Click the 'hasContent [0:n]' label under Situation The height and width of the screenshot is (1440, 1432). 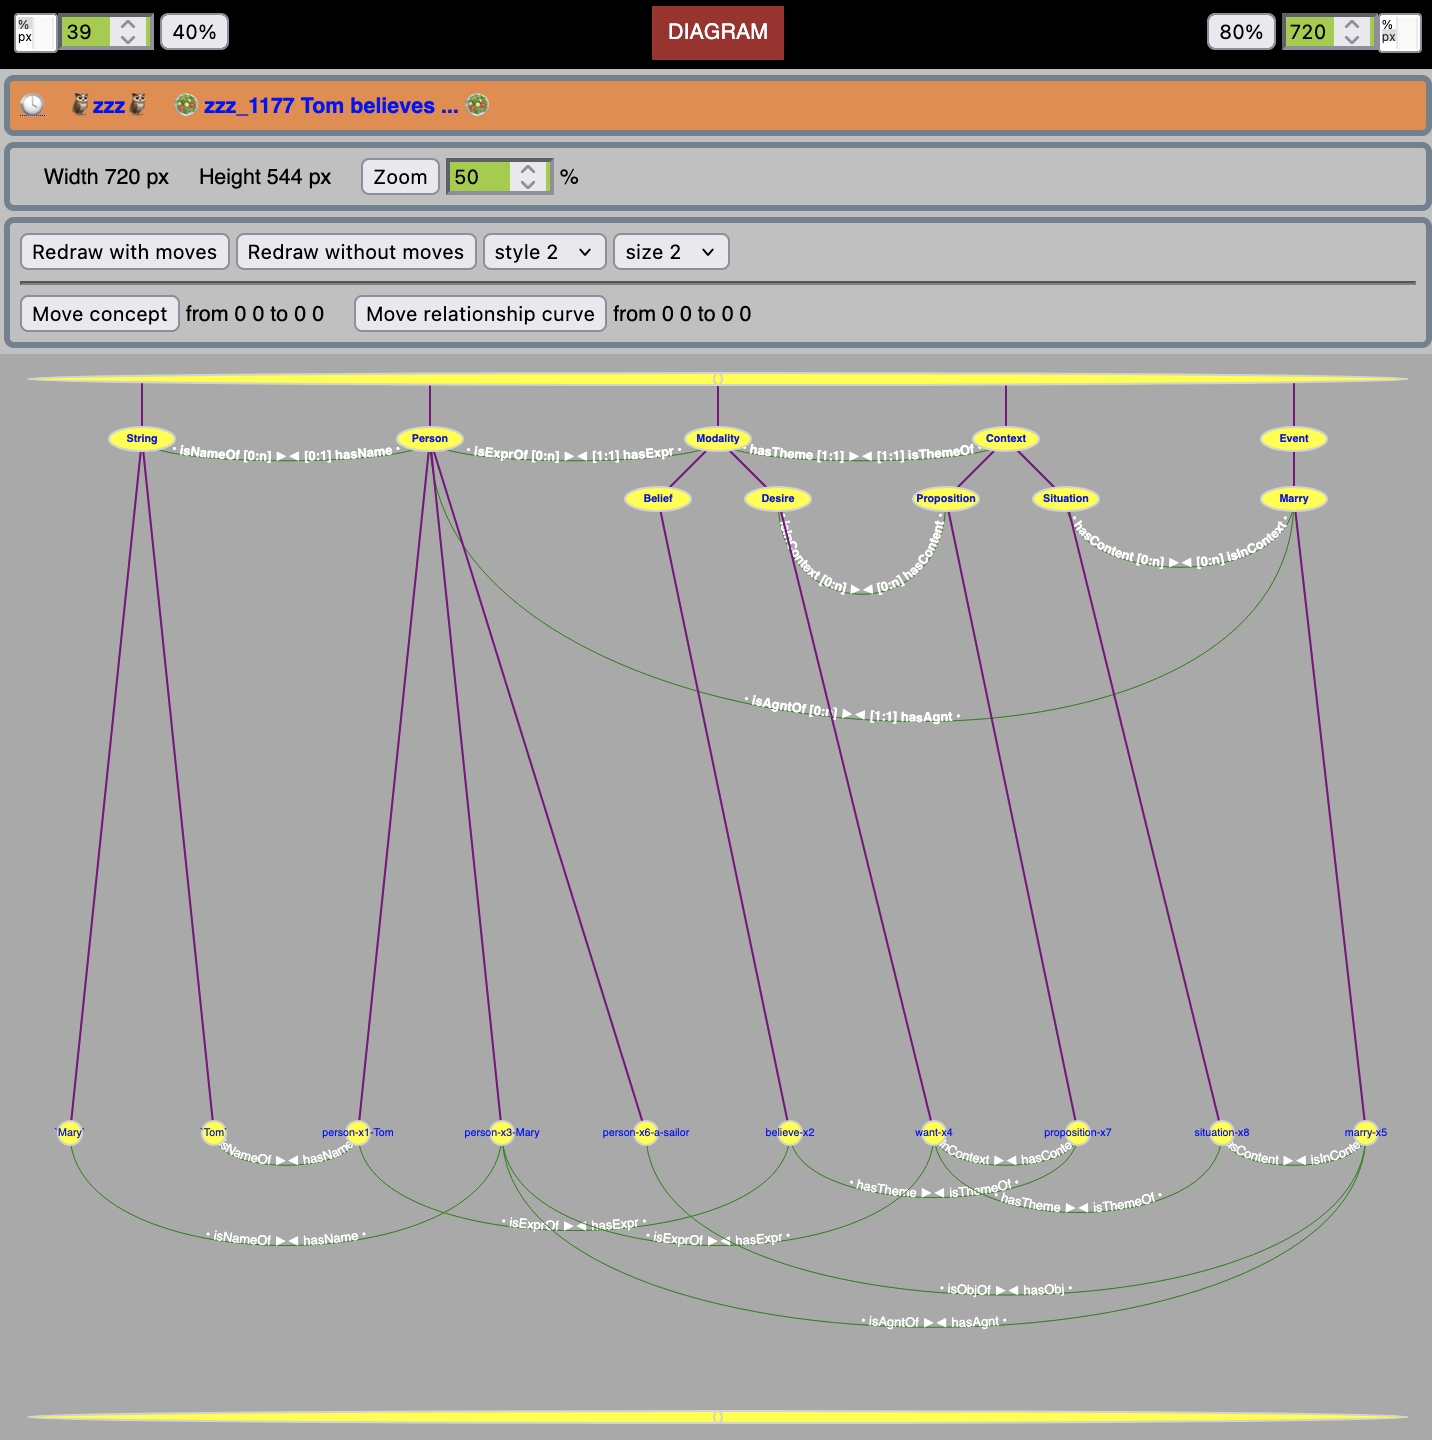coord(1118,543)
